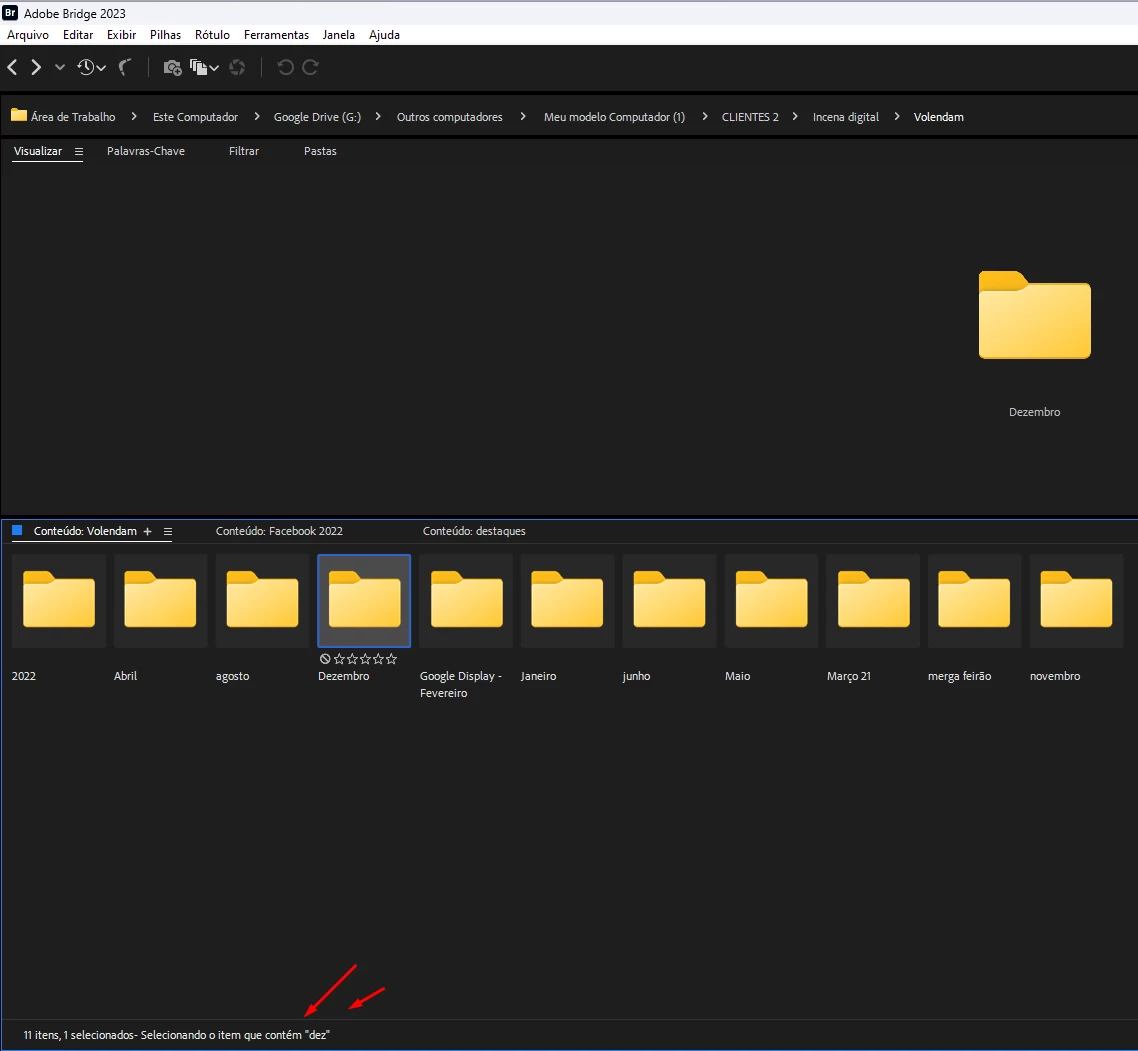Select the Conteúdo: Volendam tab
The width and height of the screenshot is (1138, 1051).
click(x=85, y=531)
